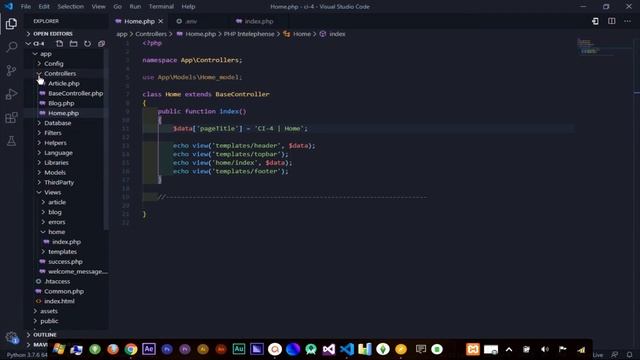Screen dimensions: 640x360
Task: Open the Source Control view
Action: pos(11,71)
